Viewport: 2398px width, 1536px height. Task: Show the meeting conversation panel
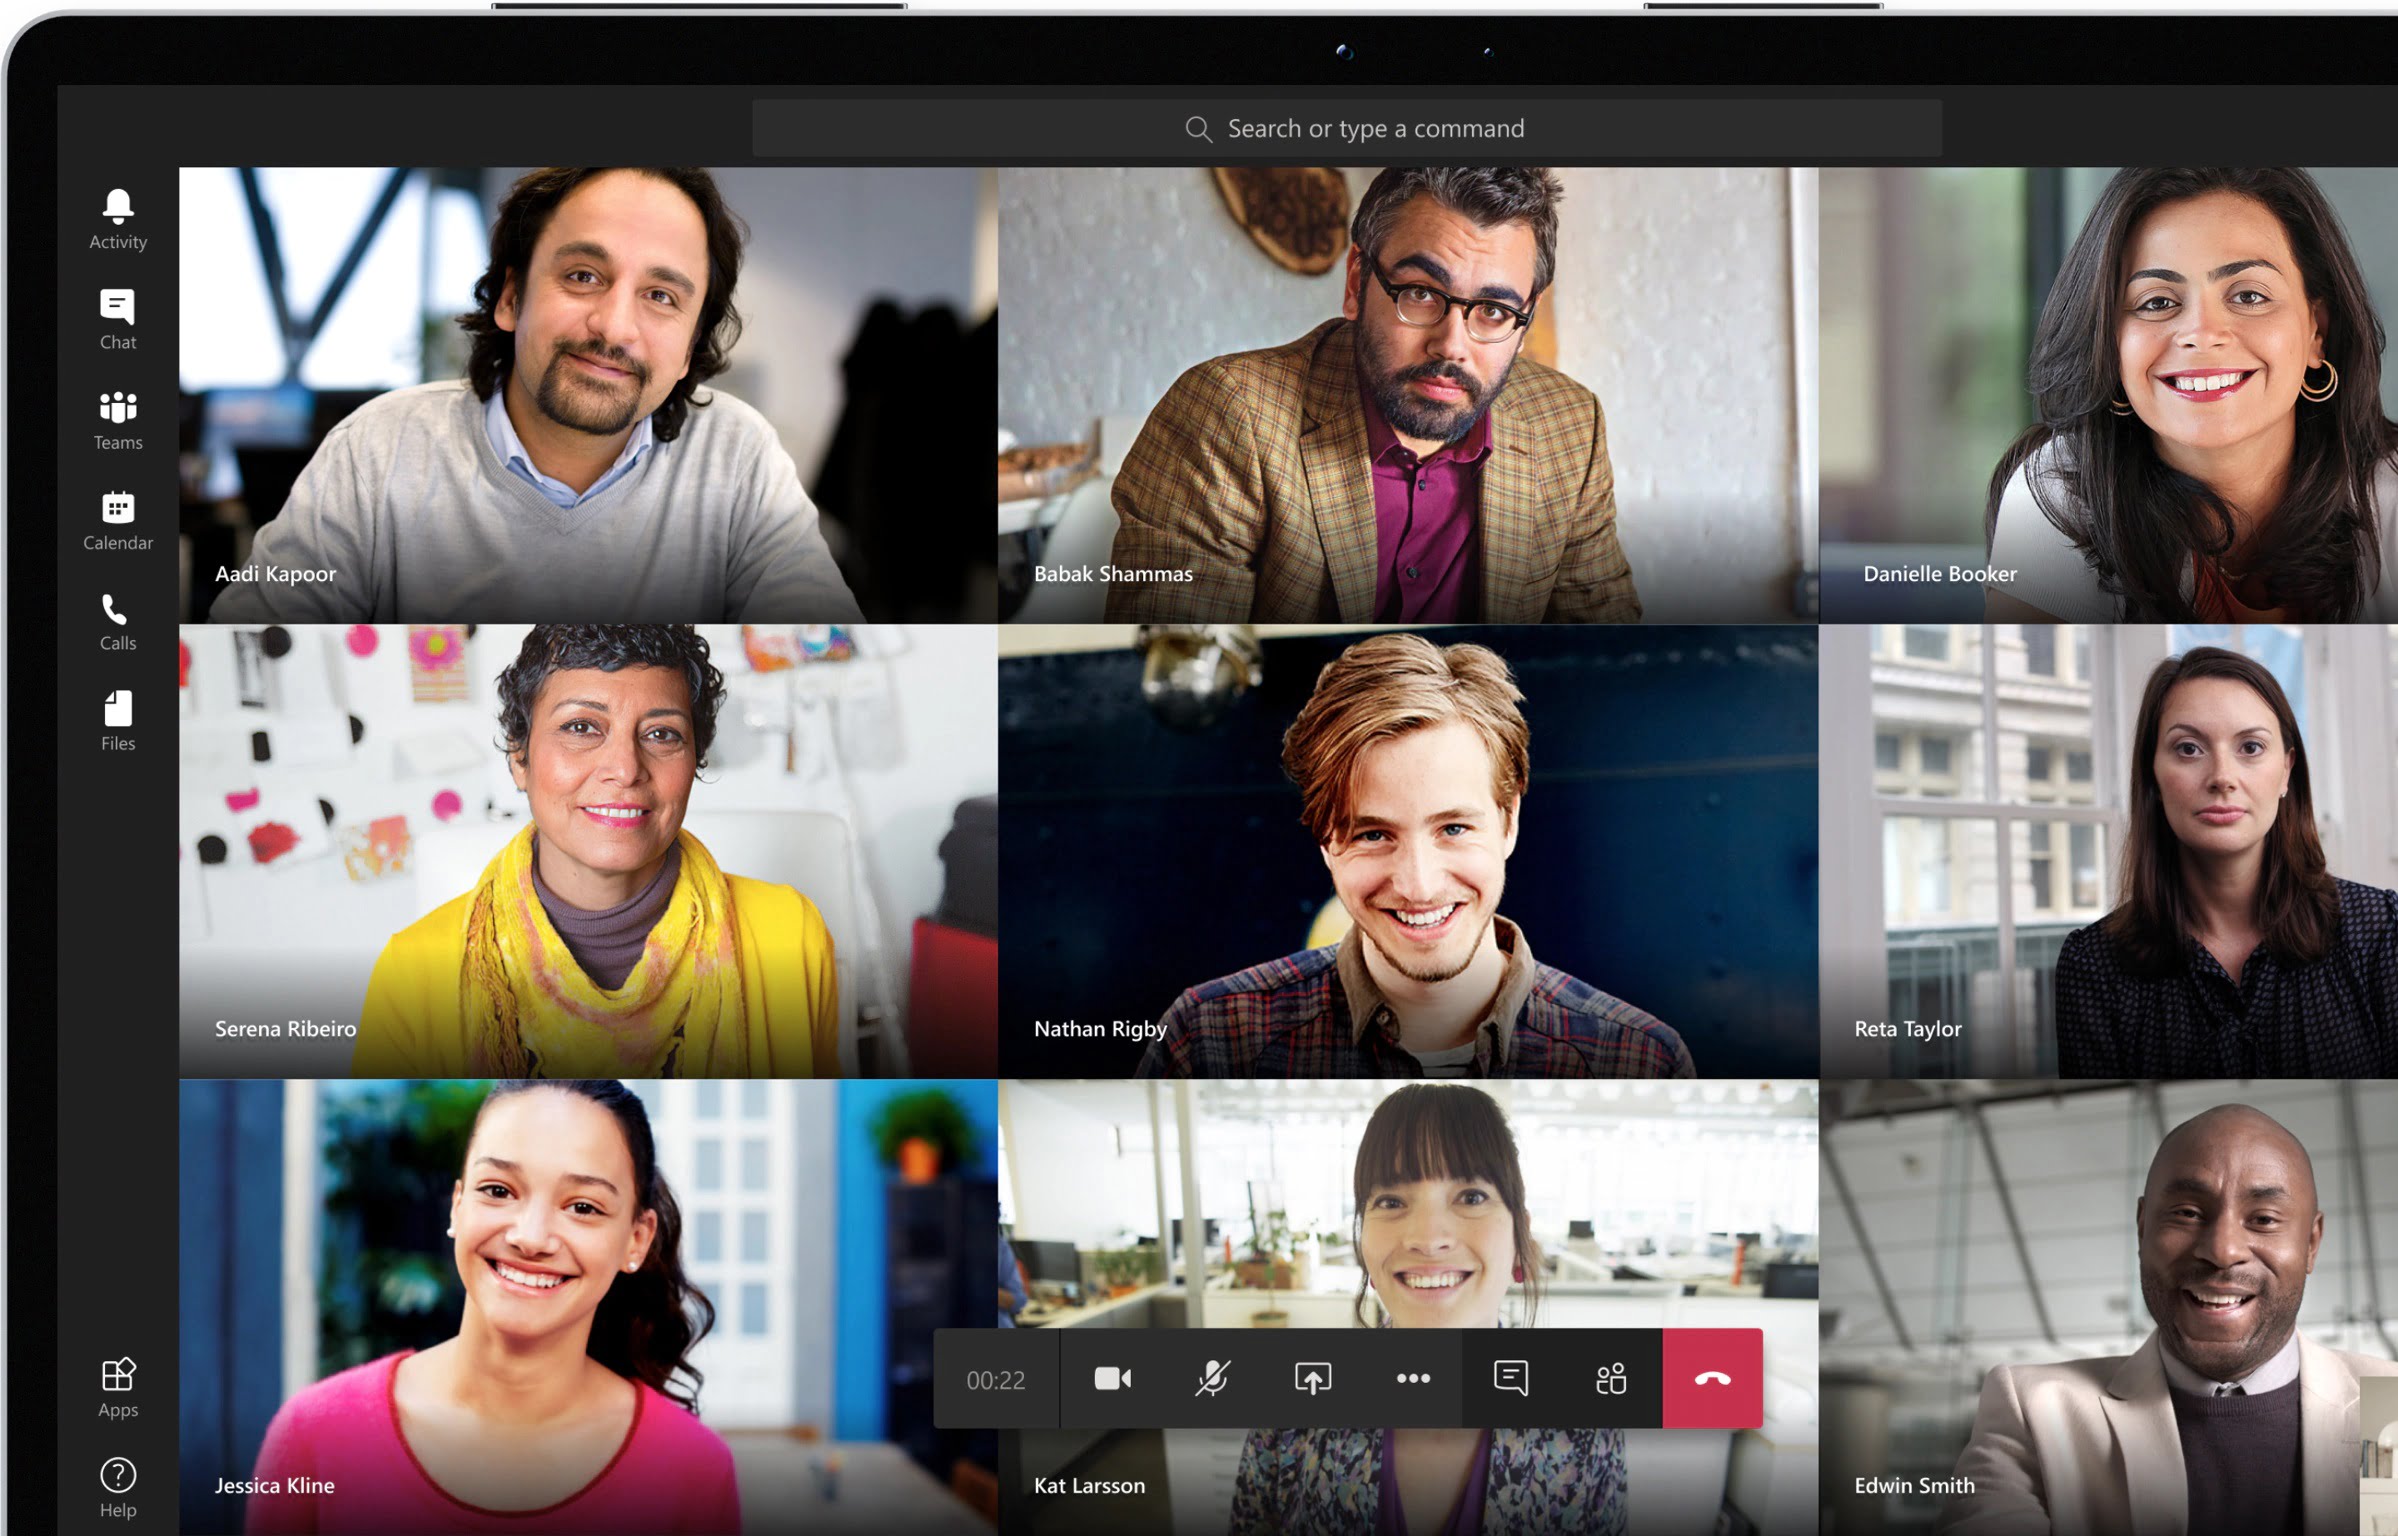(x=1511, y=1379)
